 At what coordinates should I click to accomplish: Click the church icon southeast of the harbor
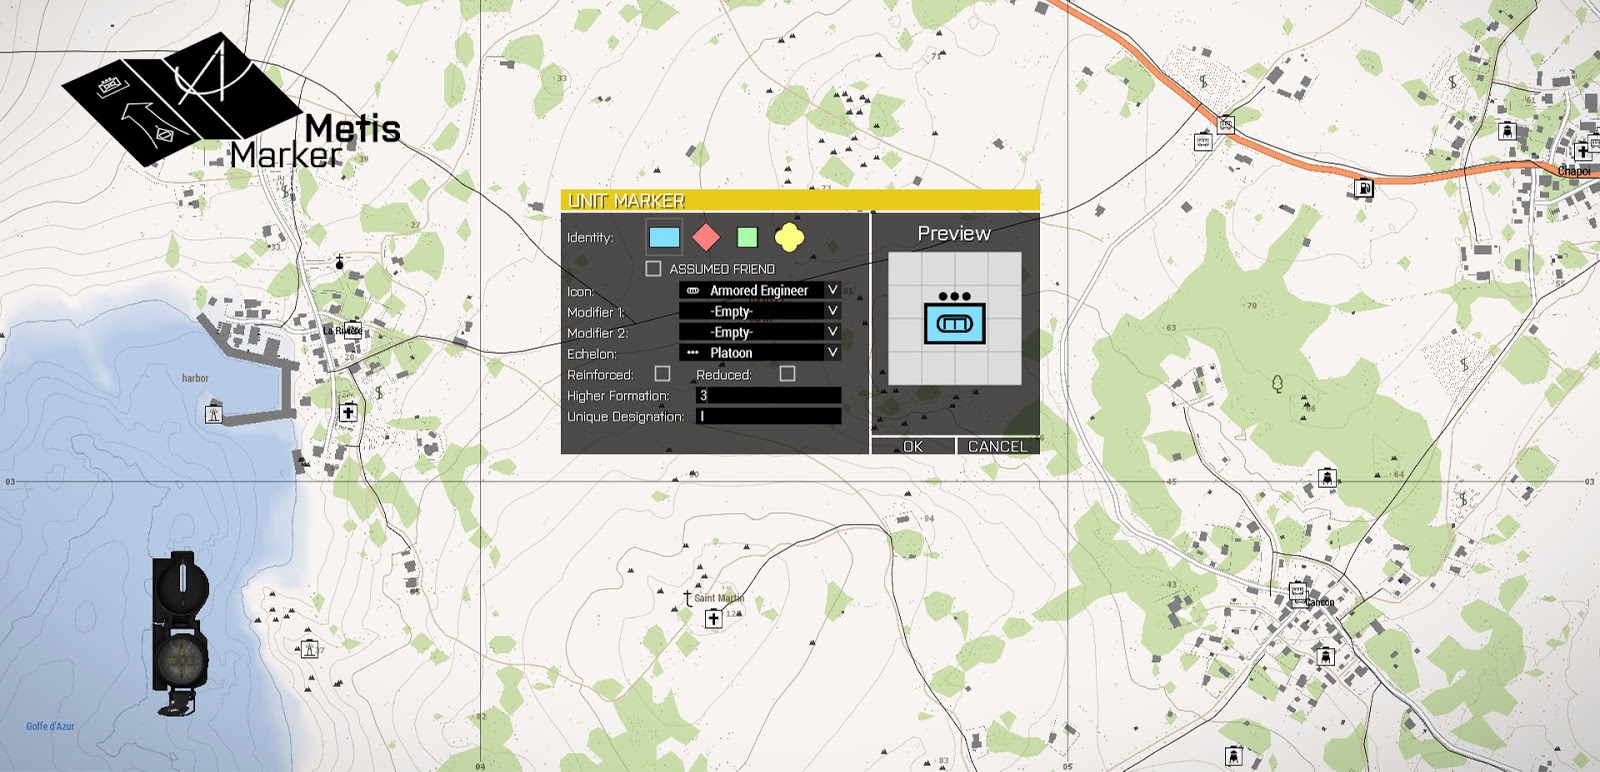coord(348,412)
